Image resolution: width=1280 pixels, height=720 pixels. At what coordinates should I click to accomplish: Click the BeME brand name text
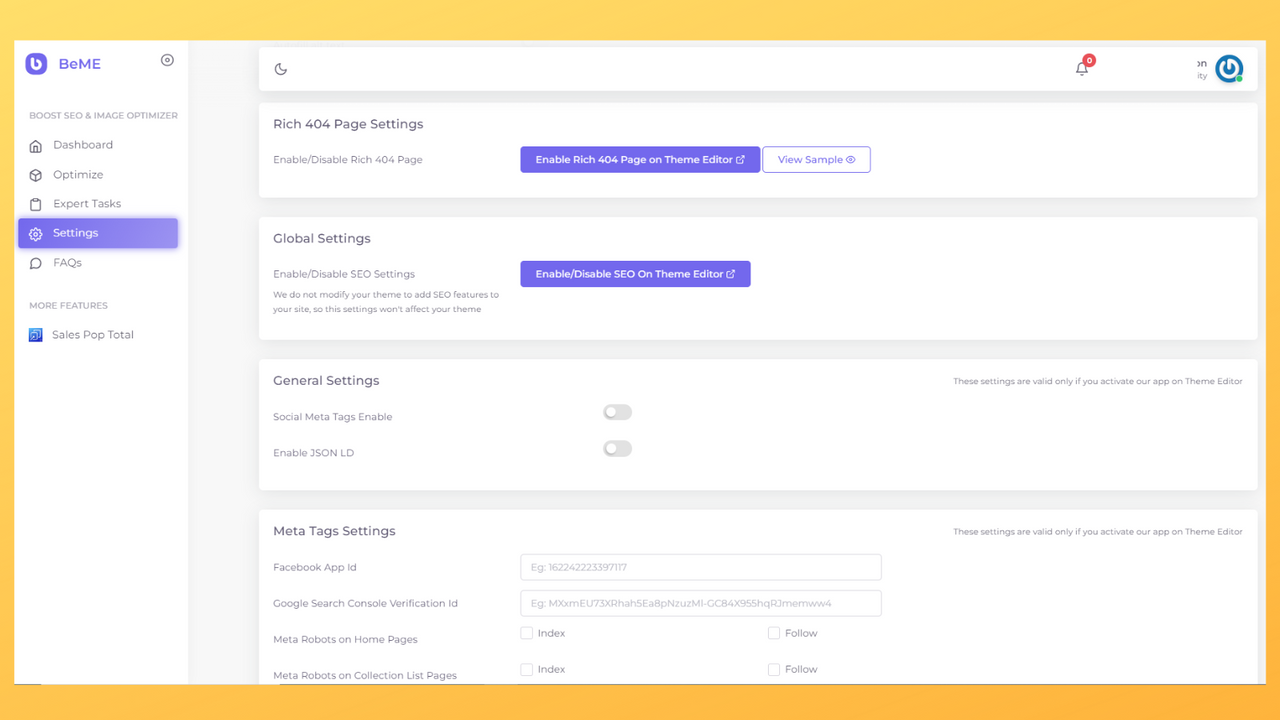tap(79, 64)
